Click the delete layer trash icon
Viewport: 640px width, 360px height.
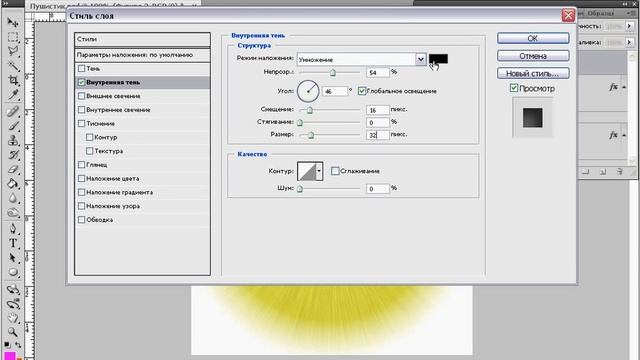pos(620,172)
